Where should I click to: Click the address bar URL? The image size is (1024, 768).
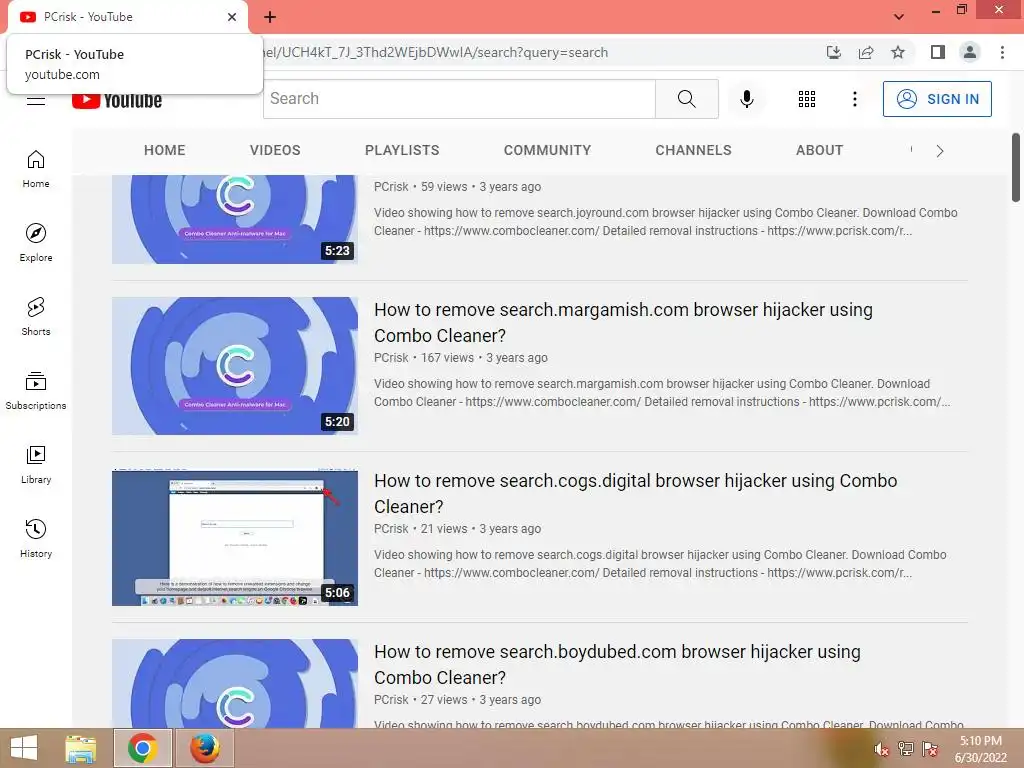pos(435,52)
